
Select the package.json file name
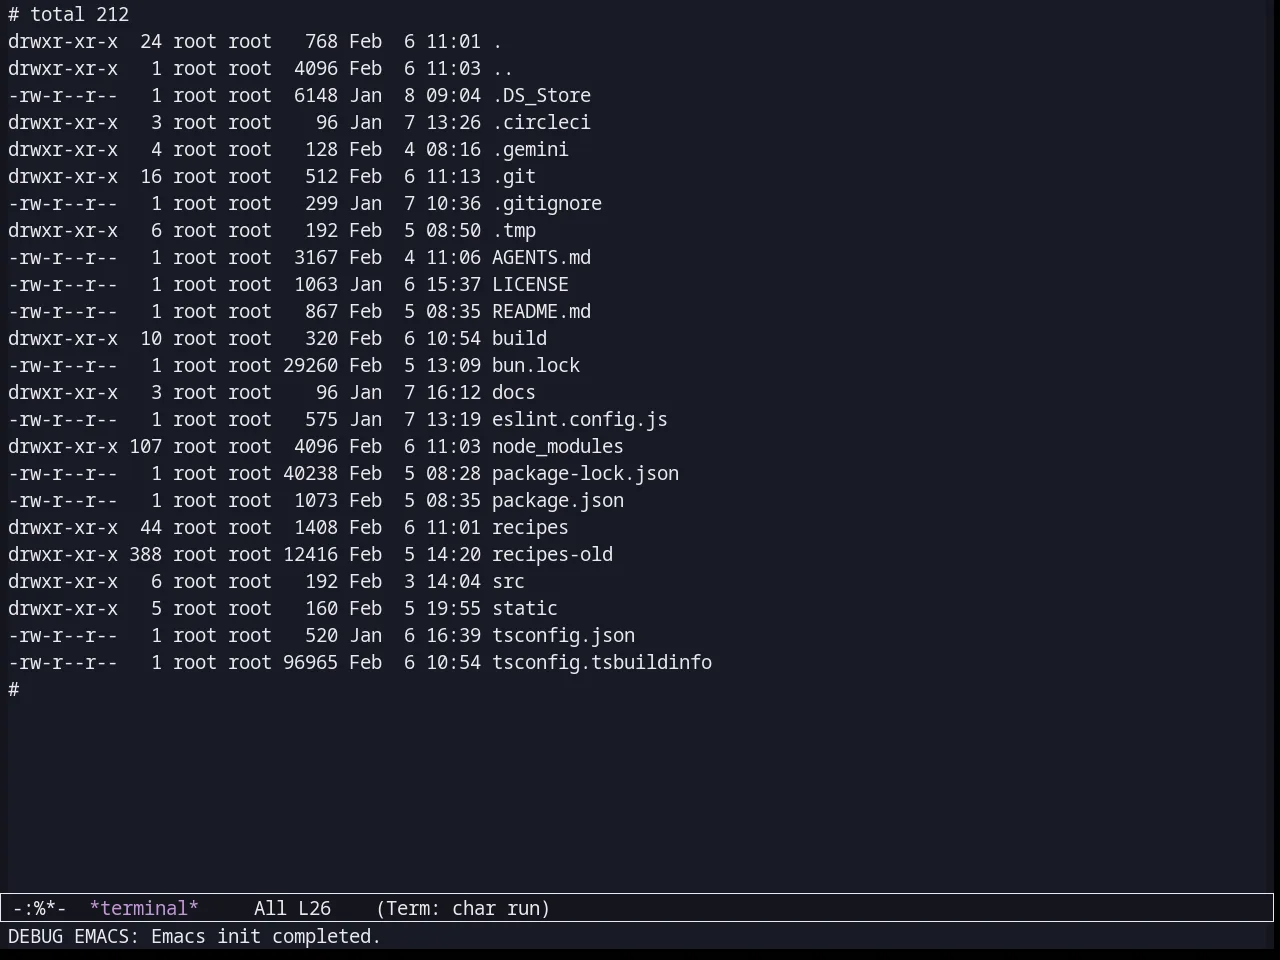(x=557, y=500)
